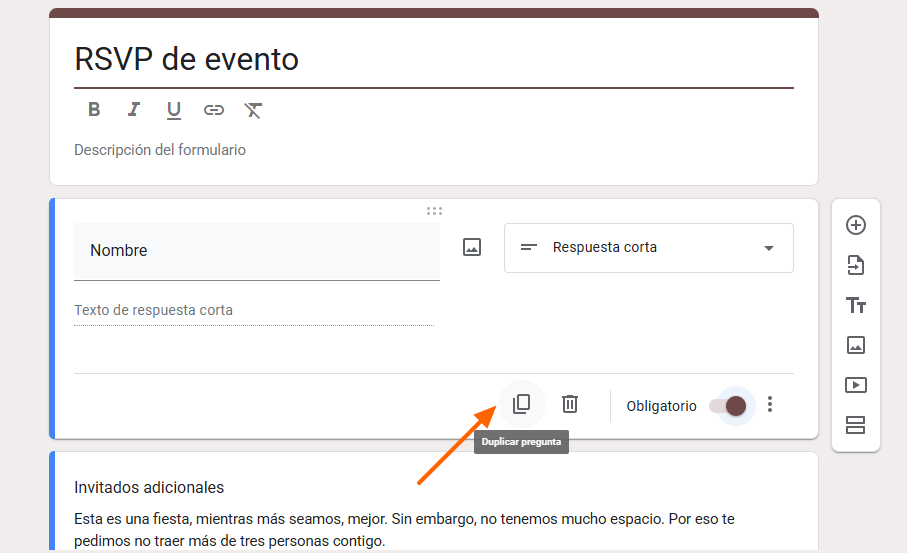This screenshot has height=553, width=907.
Task: Add a video from the sidebar
Action: [856, 385]
